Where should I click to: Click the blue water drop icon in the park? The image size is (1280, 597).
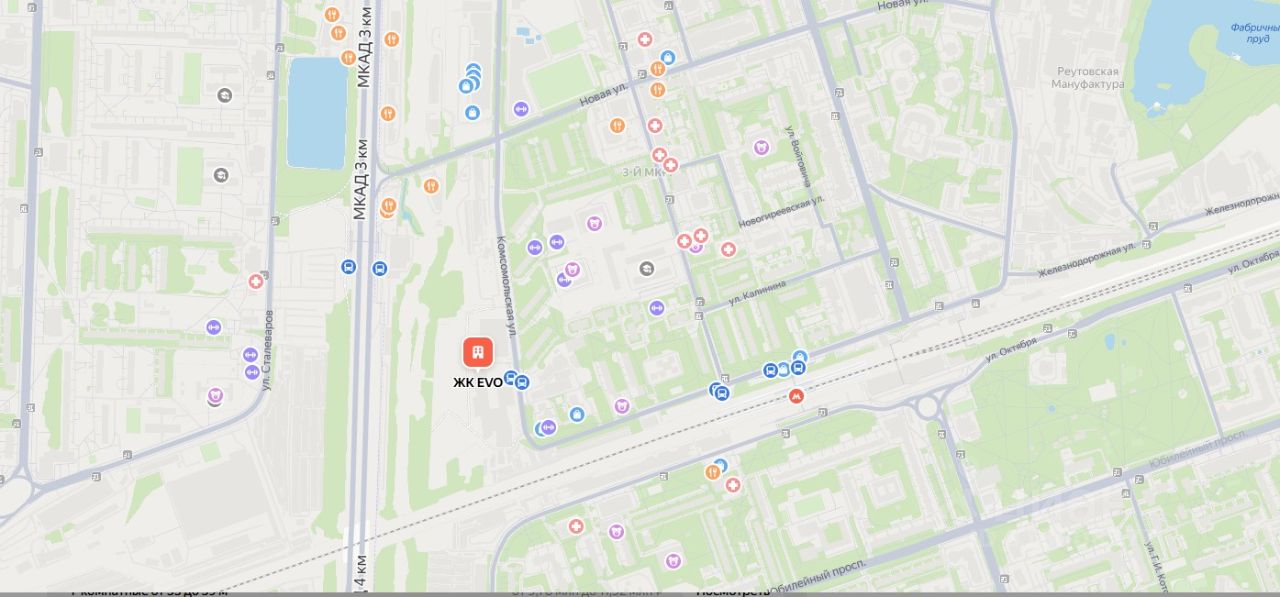click(1109, 342)
